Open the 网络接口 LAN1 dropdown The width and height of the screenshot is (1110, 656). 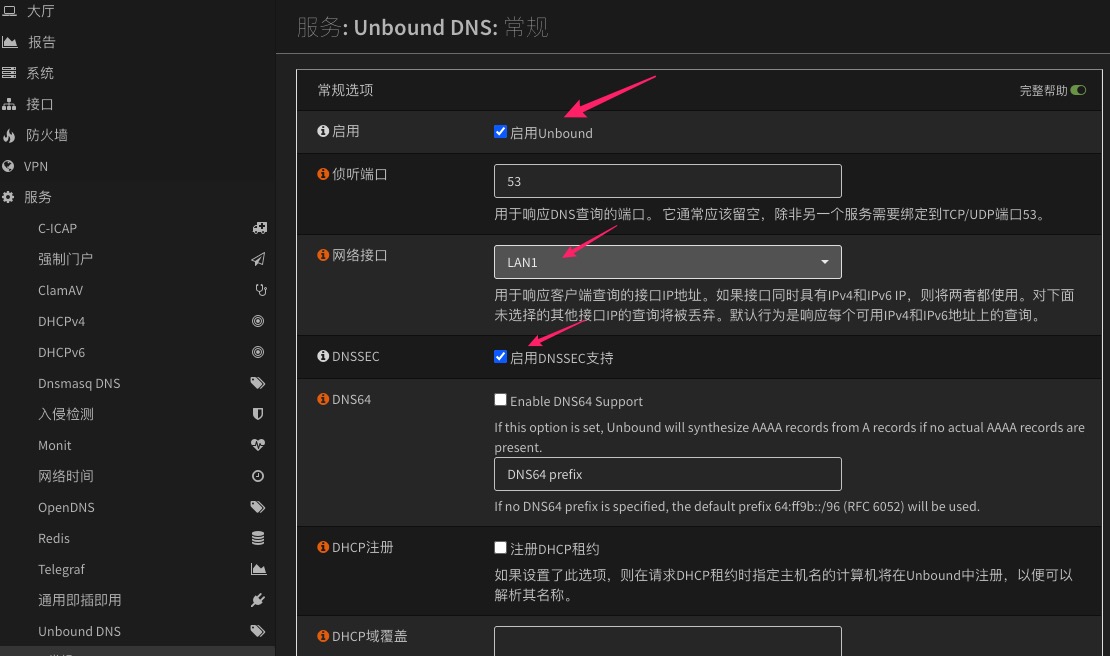[x=667, y=262]
